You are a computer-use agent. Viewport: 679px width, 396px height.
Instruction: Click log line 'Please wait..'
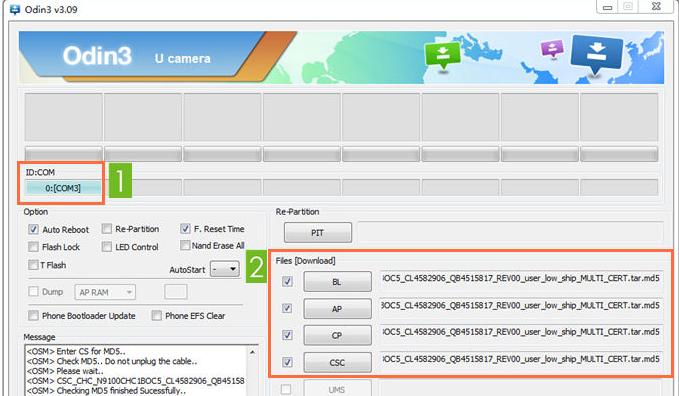(x=65, y=371)
